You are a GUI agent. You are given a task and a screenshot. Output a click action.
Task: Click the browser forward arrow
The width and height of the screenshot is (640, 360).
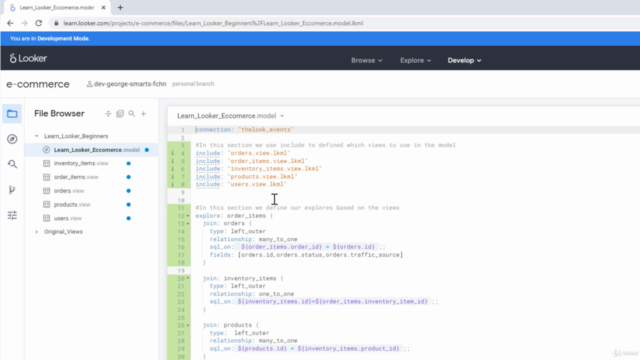[24, 23]
